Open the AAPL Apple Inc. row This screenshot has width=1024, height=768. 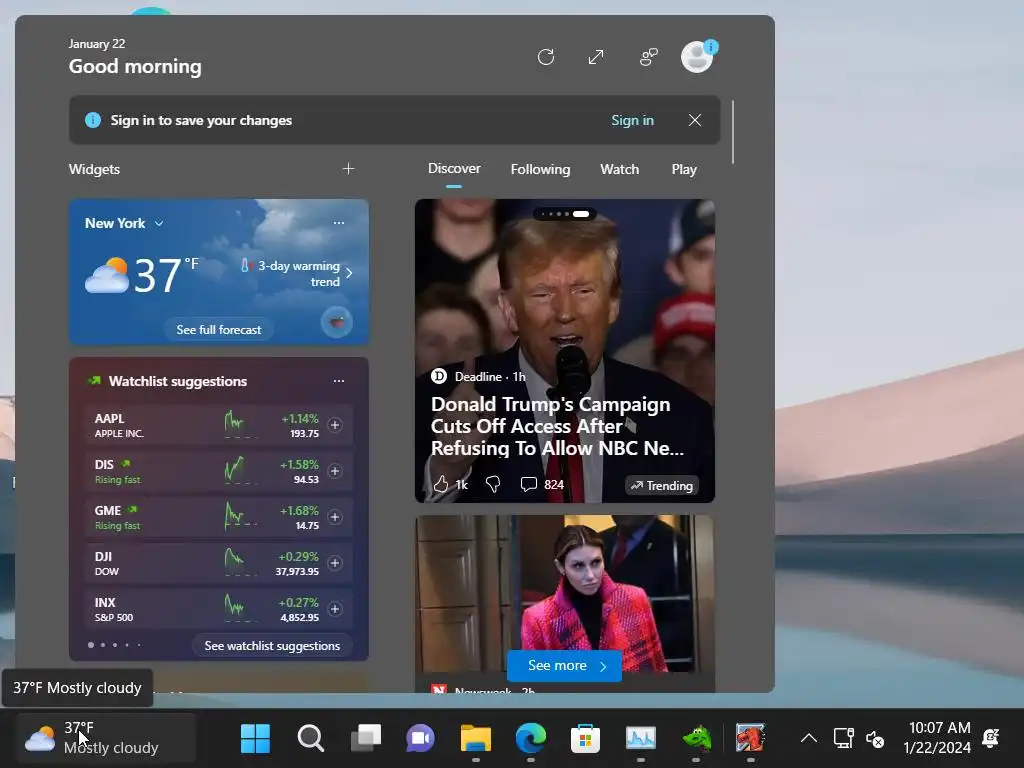pyautogui.click(x=219, y=425)
